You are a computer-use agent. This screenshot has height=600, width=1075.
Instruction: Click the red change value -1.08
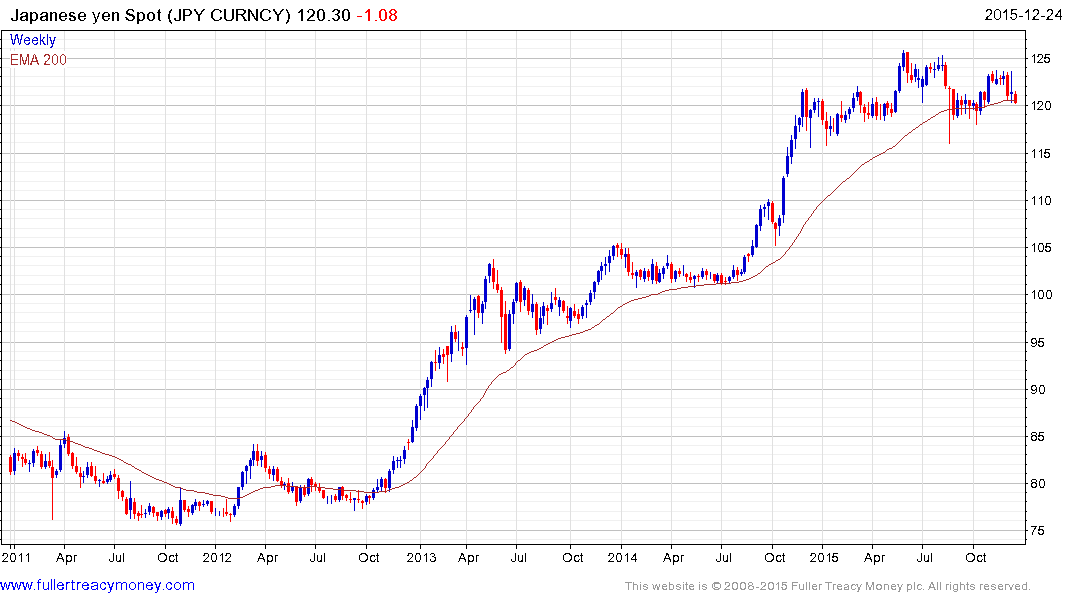coord(376,15)
